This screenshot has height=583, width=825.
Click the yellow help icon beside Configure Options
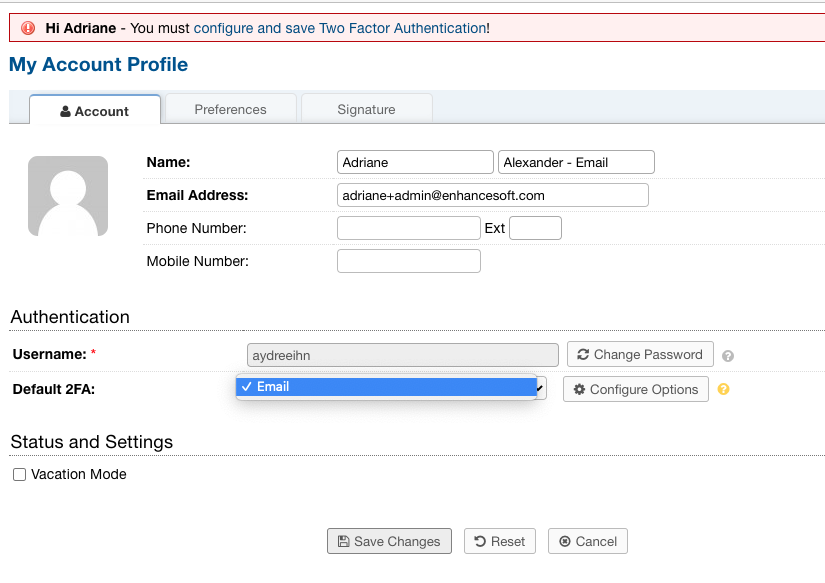coord(723,389)
